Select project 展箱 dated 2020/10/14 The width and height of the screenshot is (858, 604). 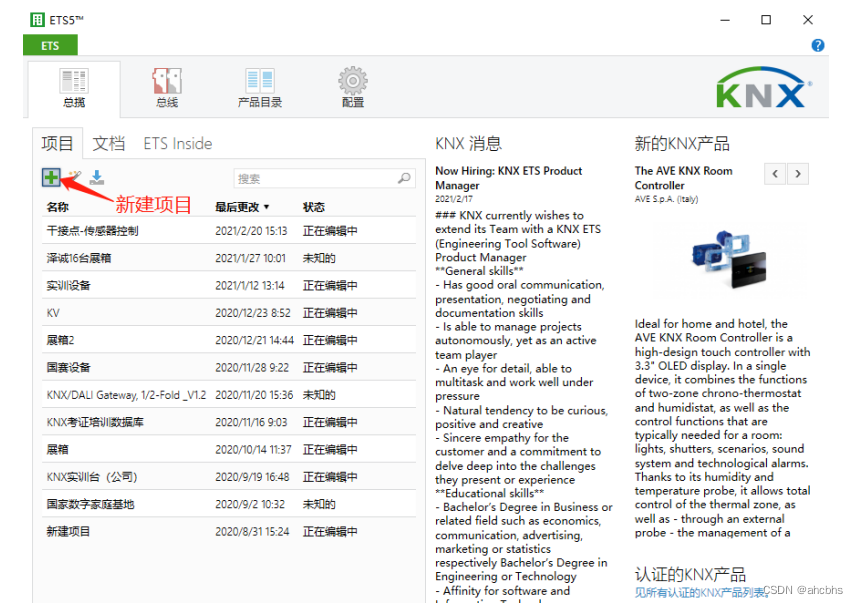(229, 450)
